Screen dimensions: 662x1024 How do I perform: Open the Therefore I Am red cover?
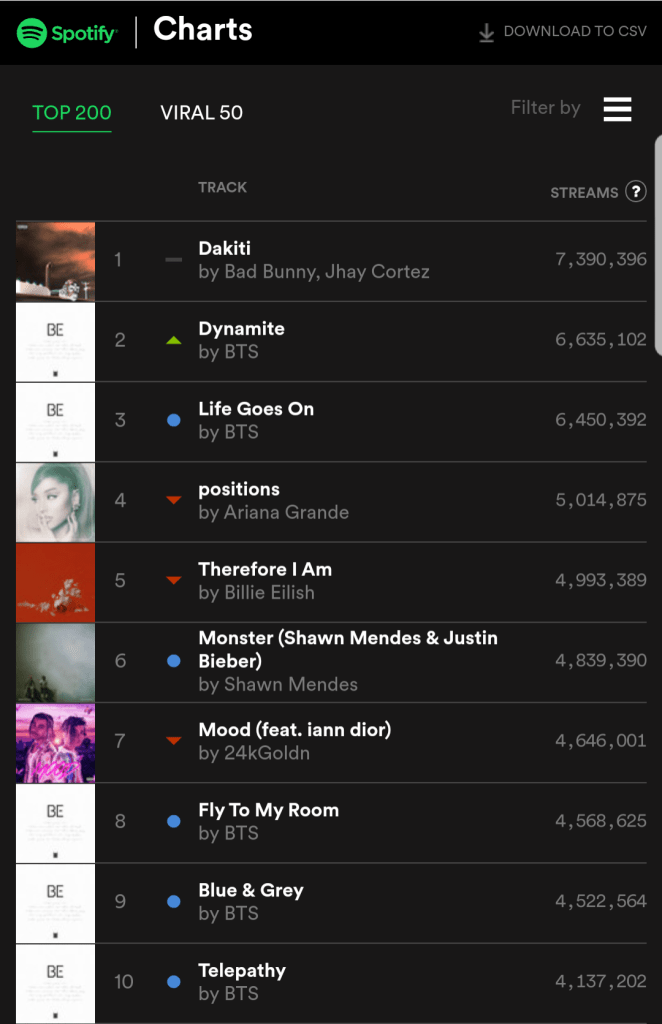coord(56,581)
